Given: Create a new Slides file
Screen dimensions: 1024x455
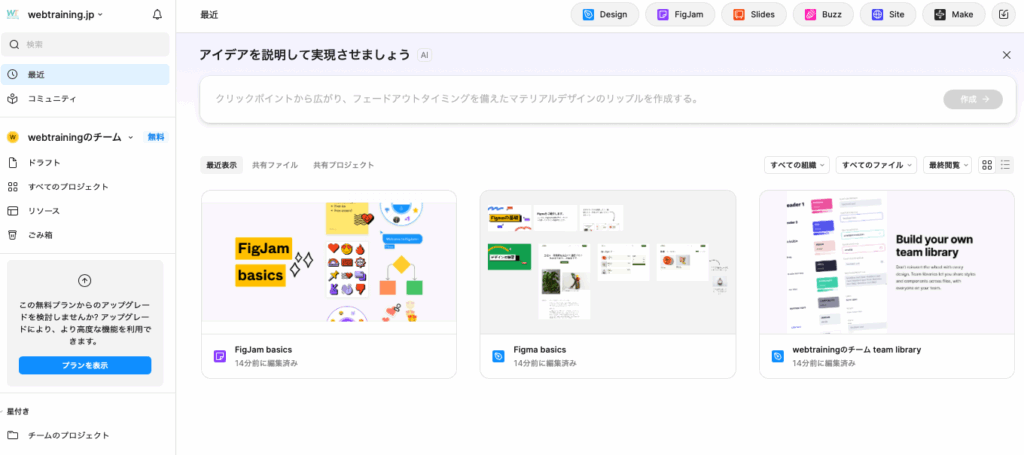Looking at the screenshot, I should click(x=752, y=15).
